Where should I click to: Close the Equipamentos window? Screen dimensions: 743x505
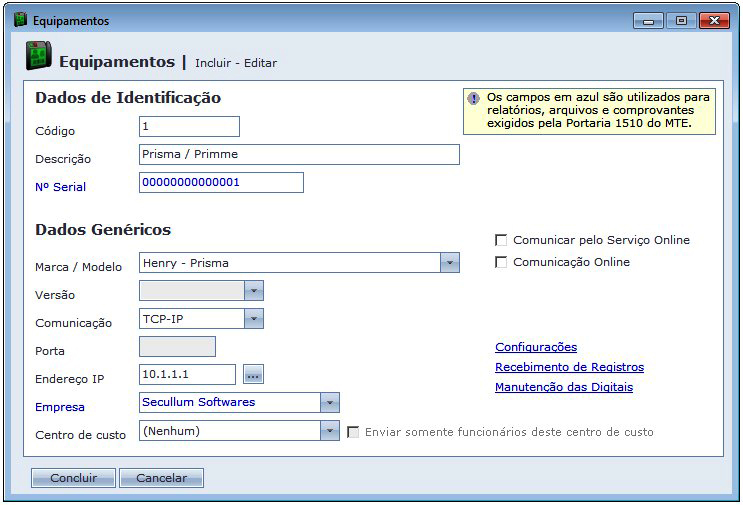[714, 20]
